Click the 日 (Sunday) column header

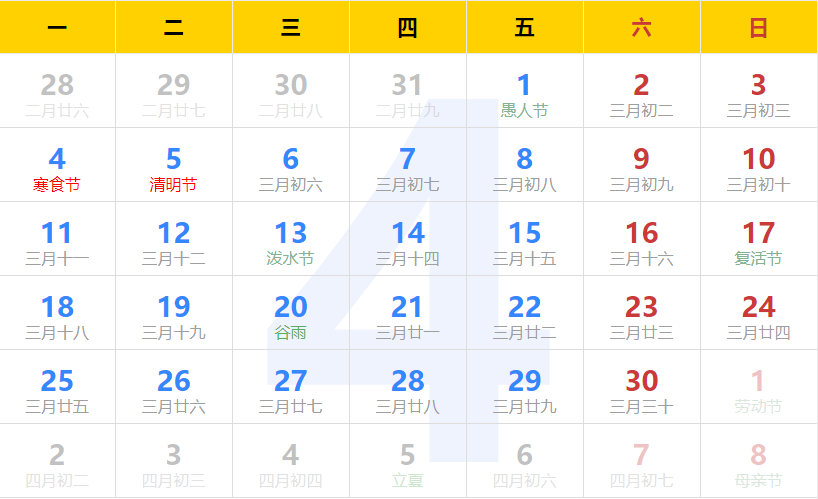758,28
